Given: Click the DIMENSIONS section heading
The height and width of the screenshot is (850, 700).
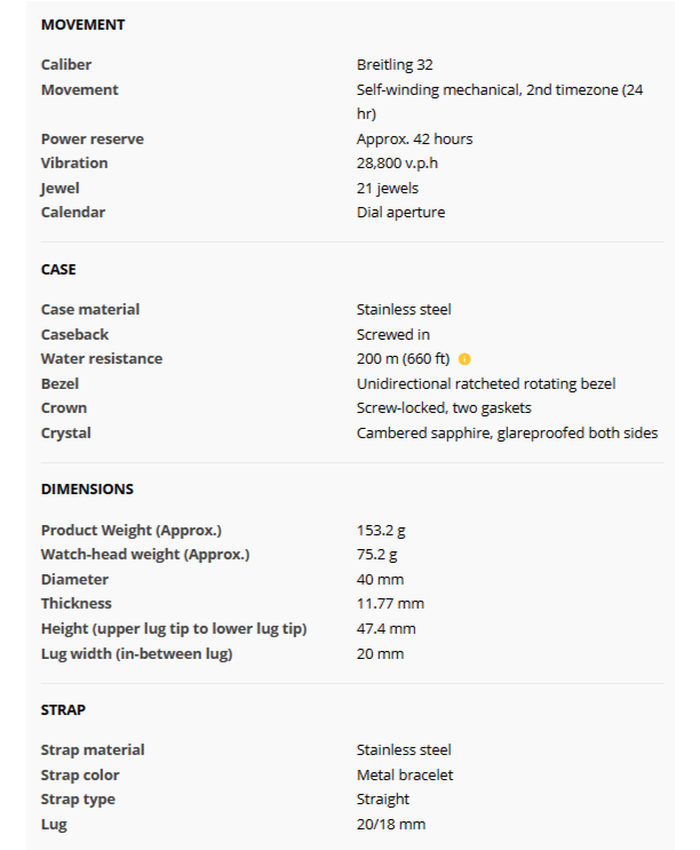Looking at the screenshot, I should coord(87,489).
